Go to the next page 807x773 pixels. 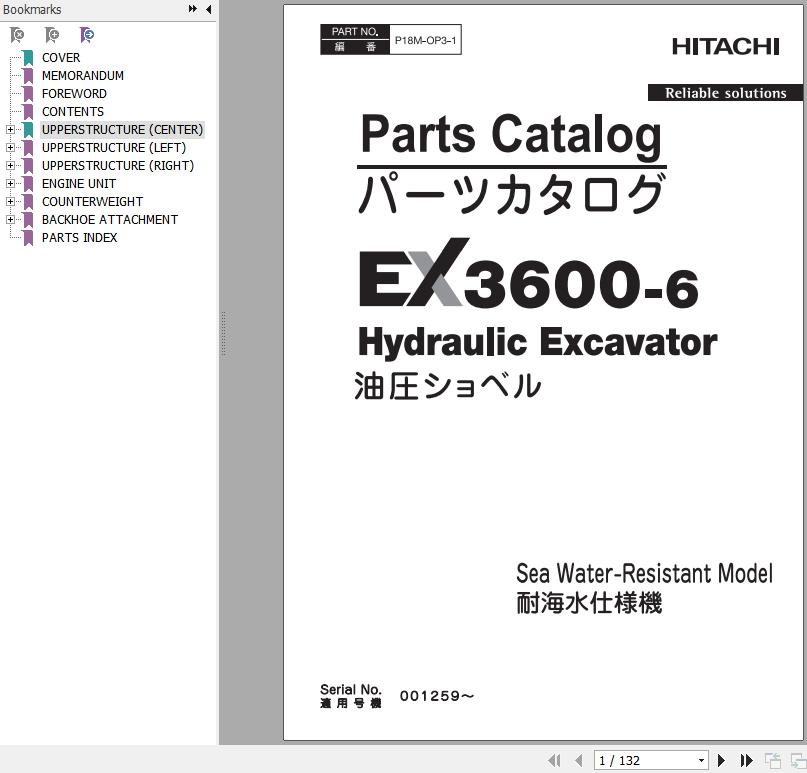tap(721, 760)
